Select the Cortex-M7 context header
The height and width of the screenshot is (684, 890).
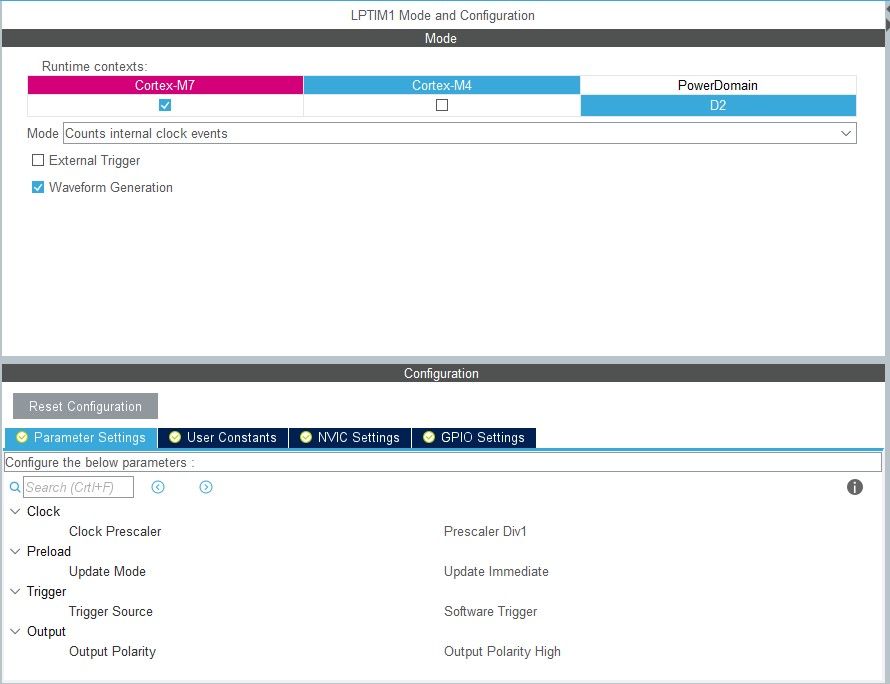(165, 85)
